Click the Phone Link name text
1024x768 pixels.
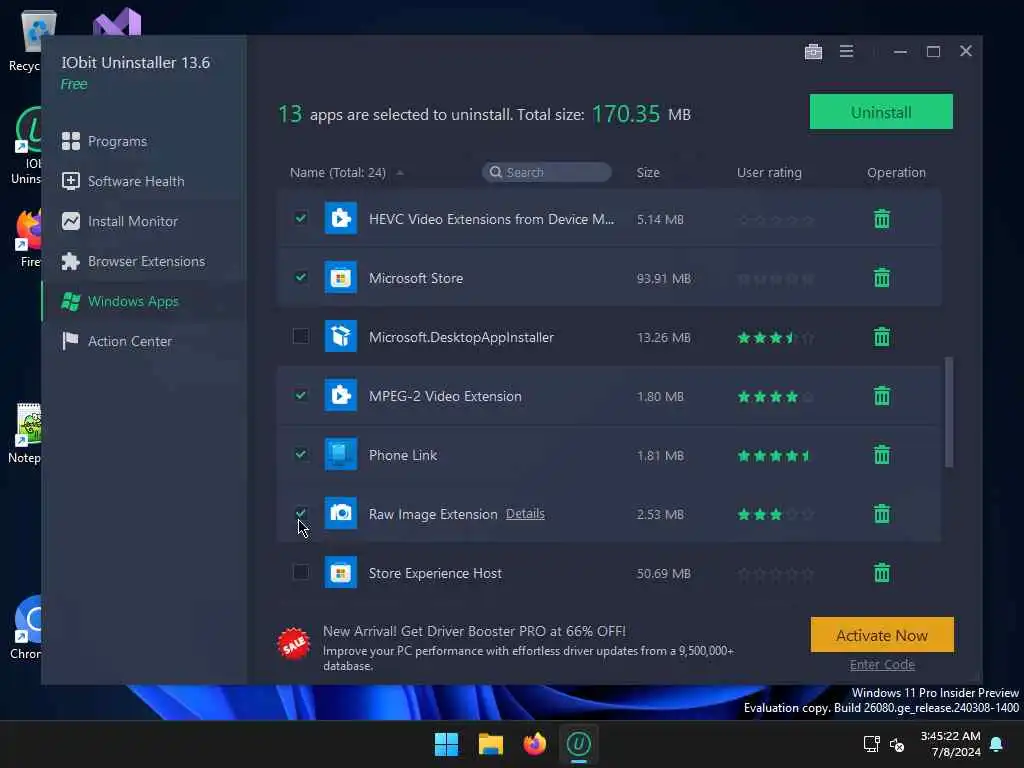(x=403, y=455)
